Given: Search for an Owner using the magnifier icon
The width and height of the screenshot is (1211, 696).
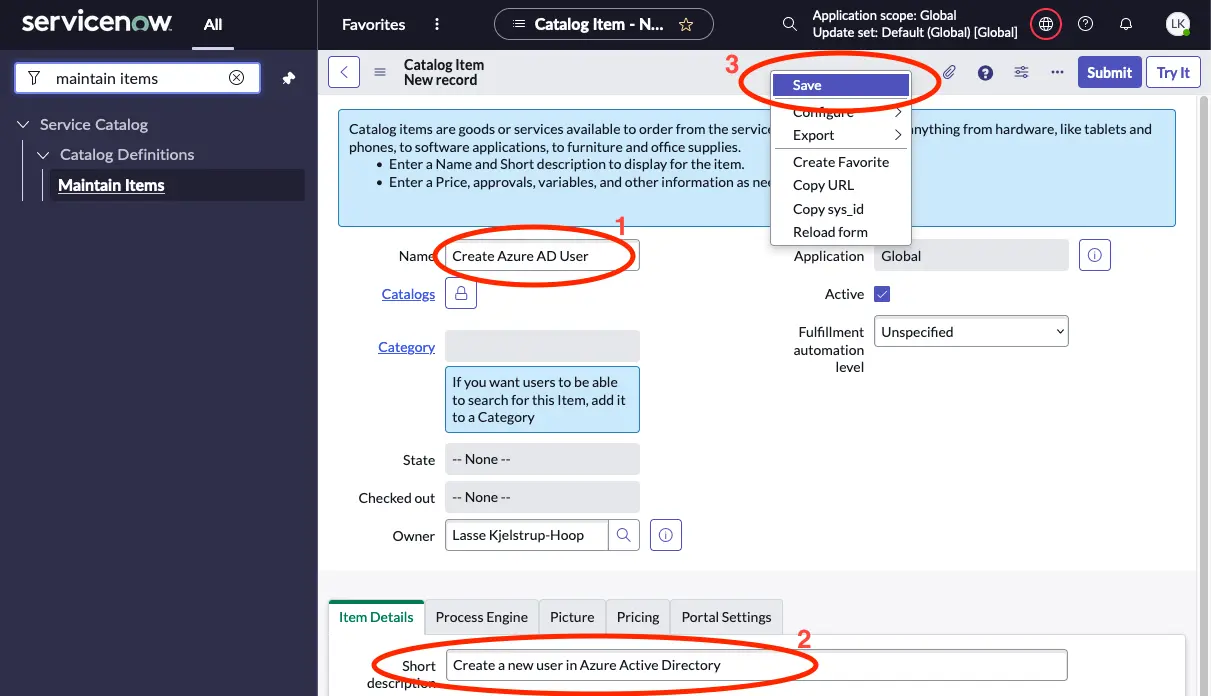Looking at the screenshot, I should tap(624, 535).
